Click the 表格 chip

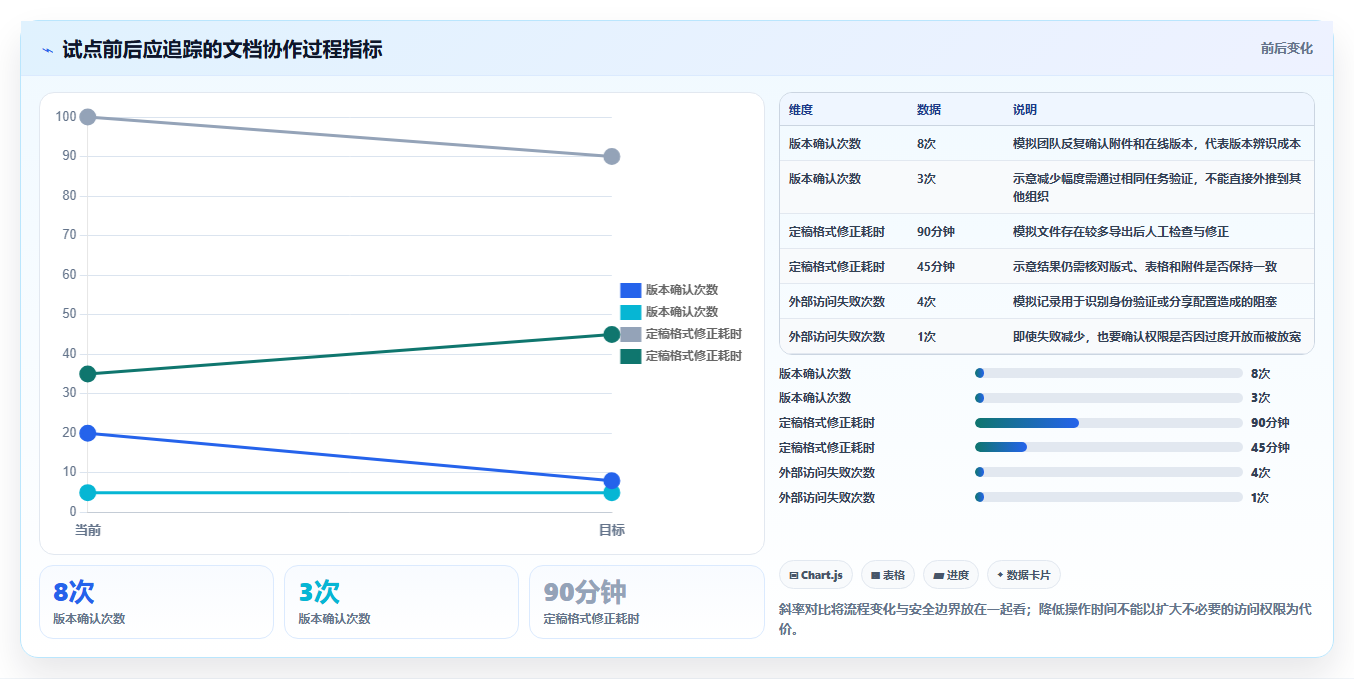pyautogui.click(x=888, y=575)
